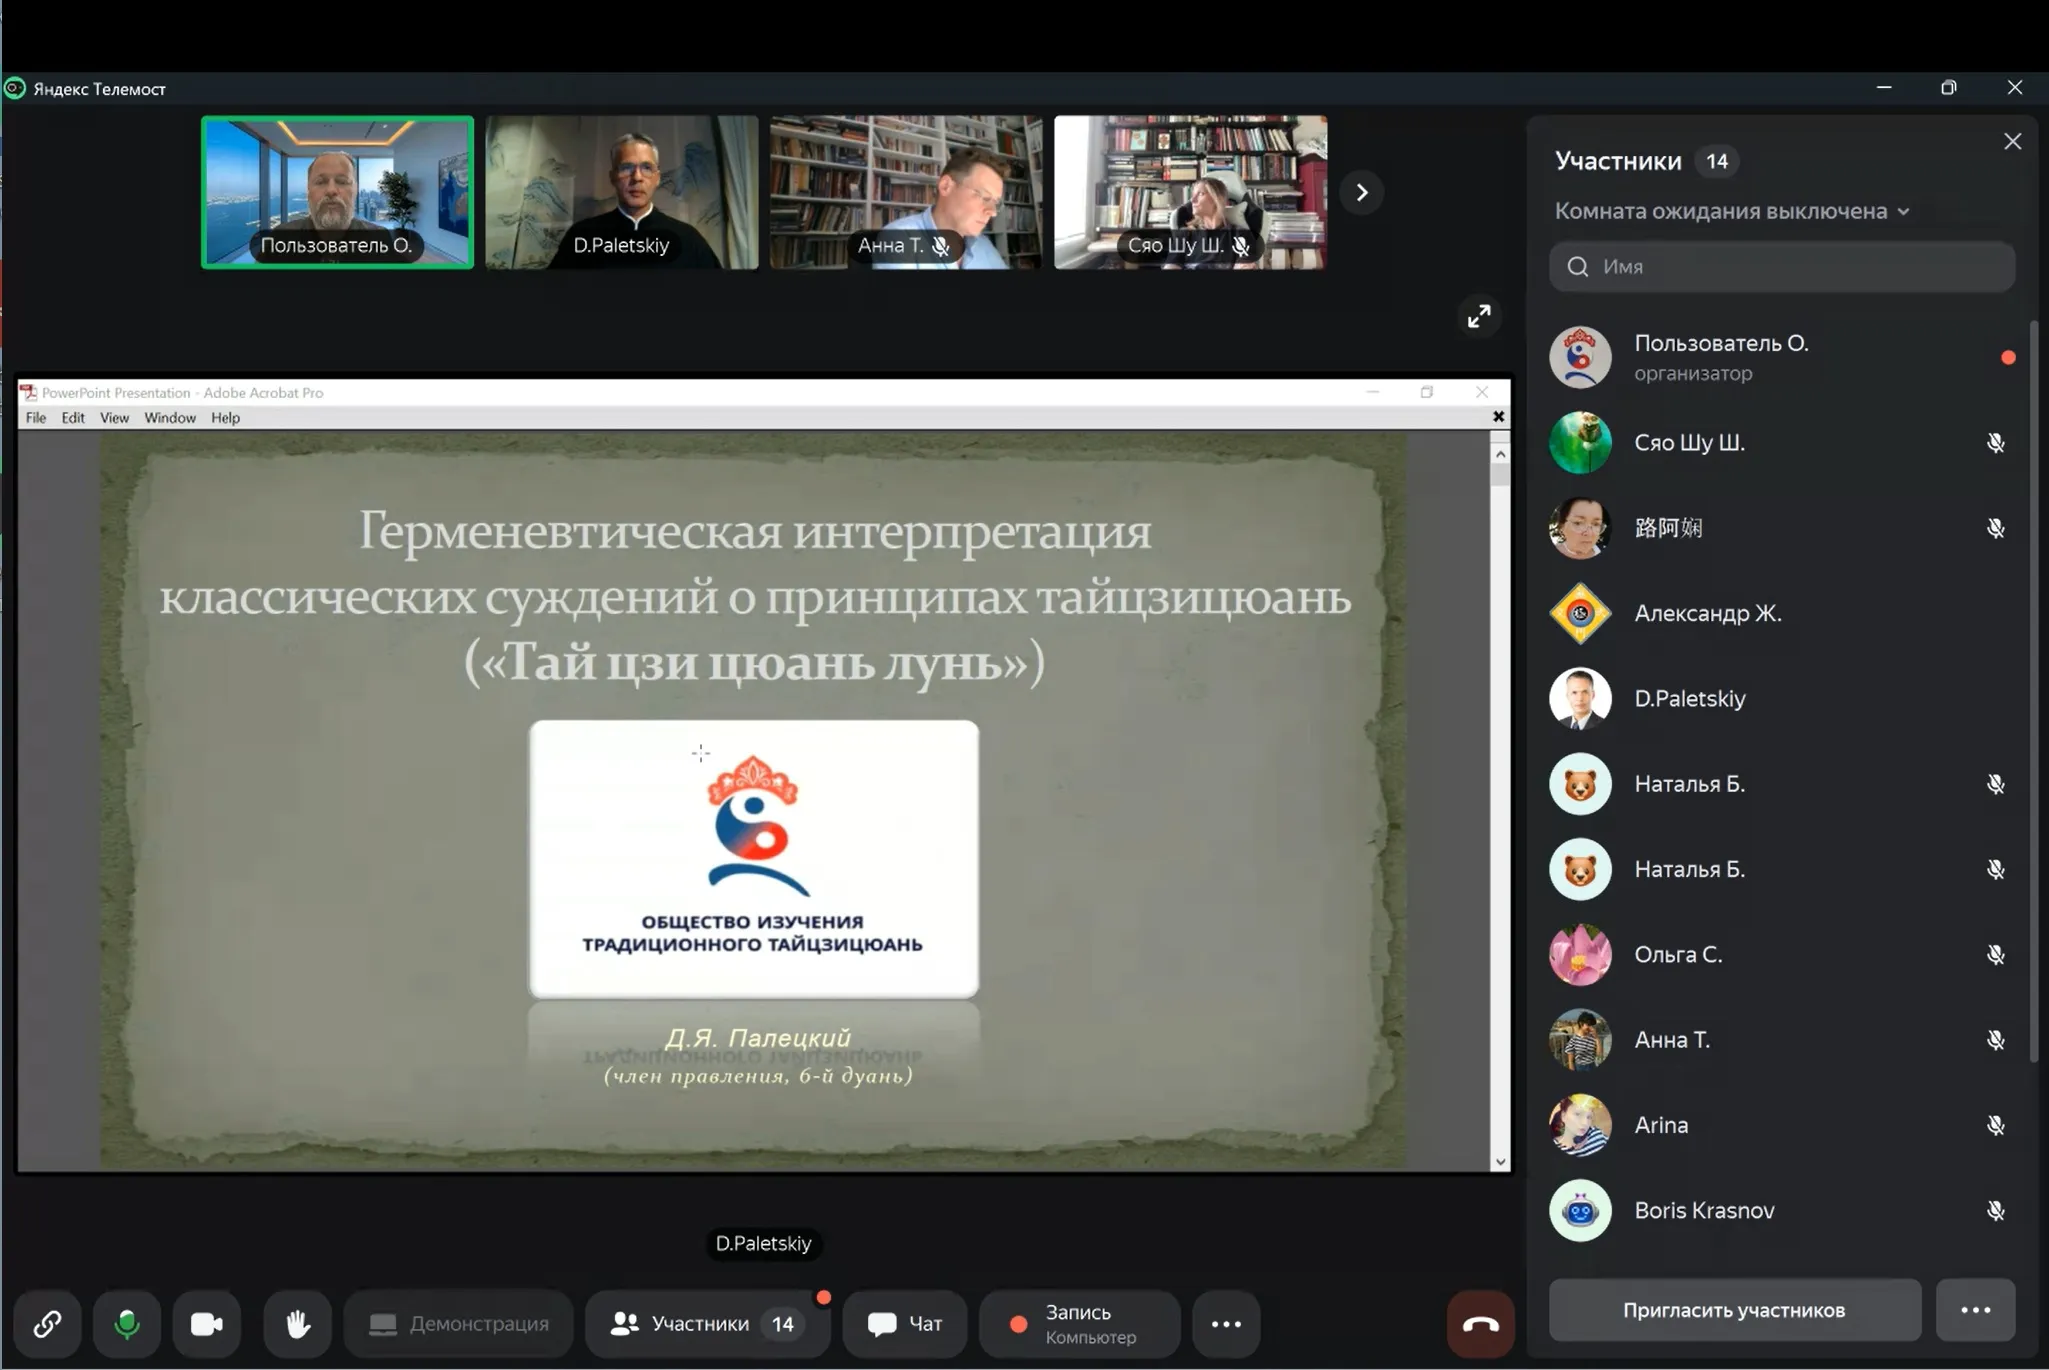Click the muted microphone icon for Boris Krasnov

[1995, 1211]
